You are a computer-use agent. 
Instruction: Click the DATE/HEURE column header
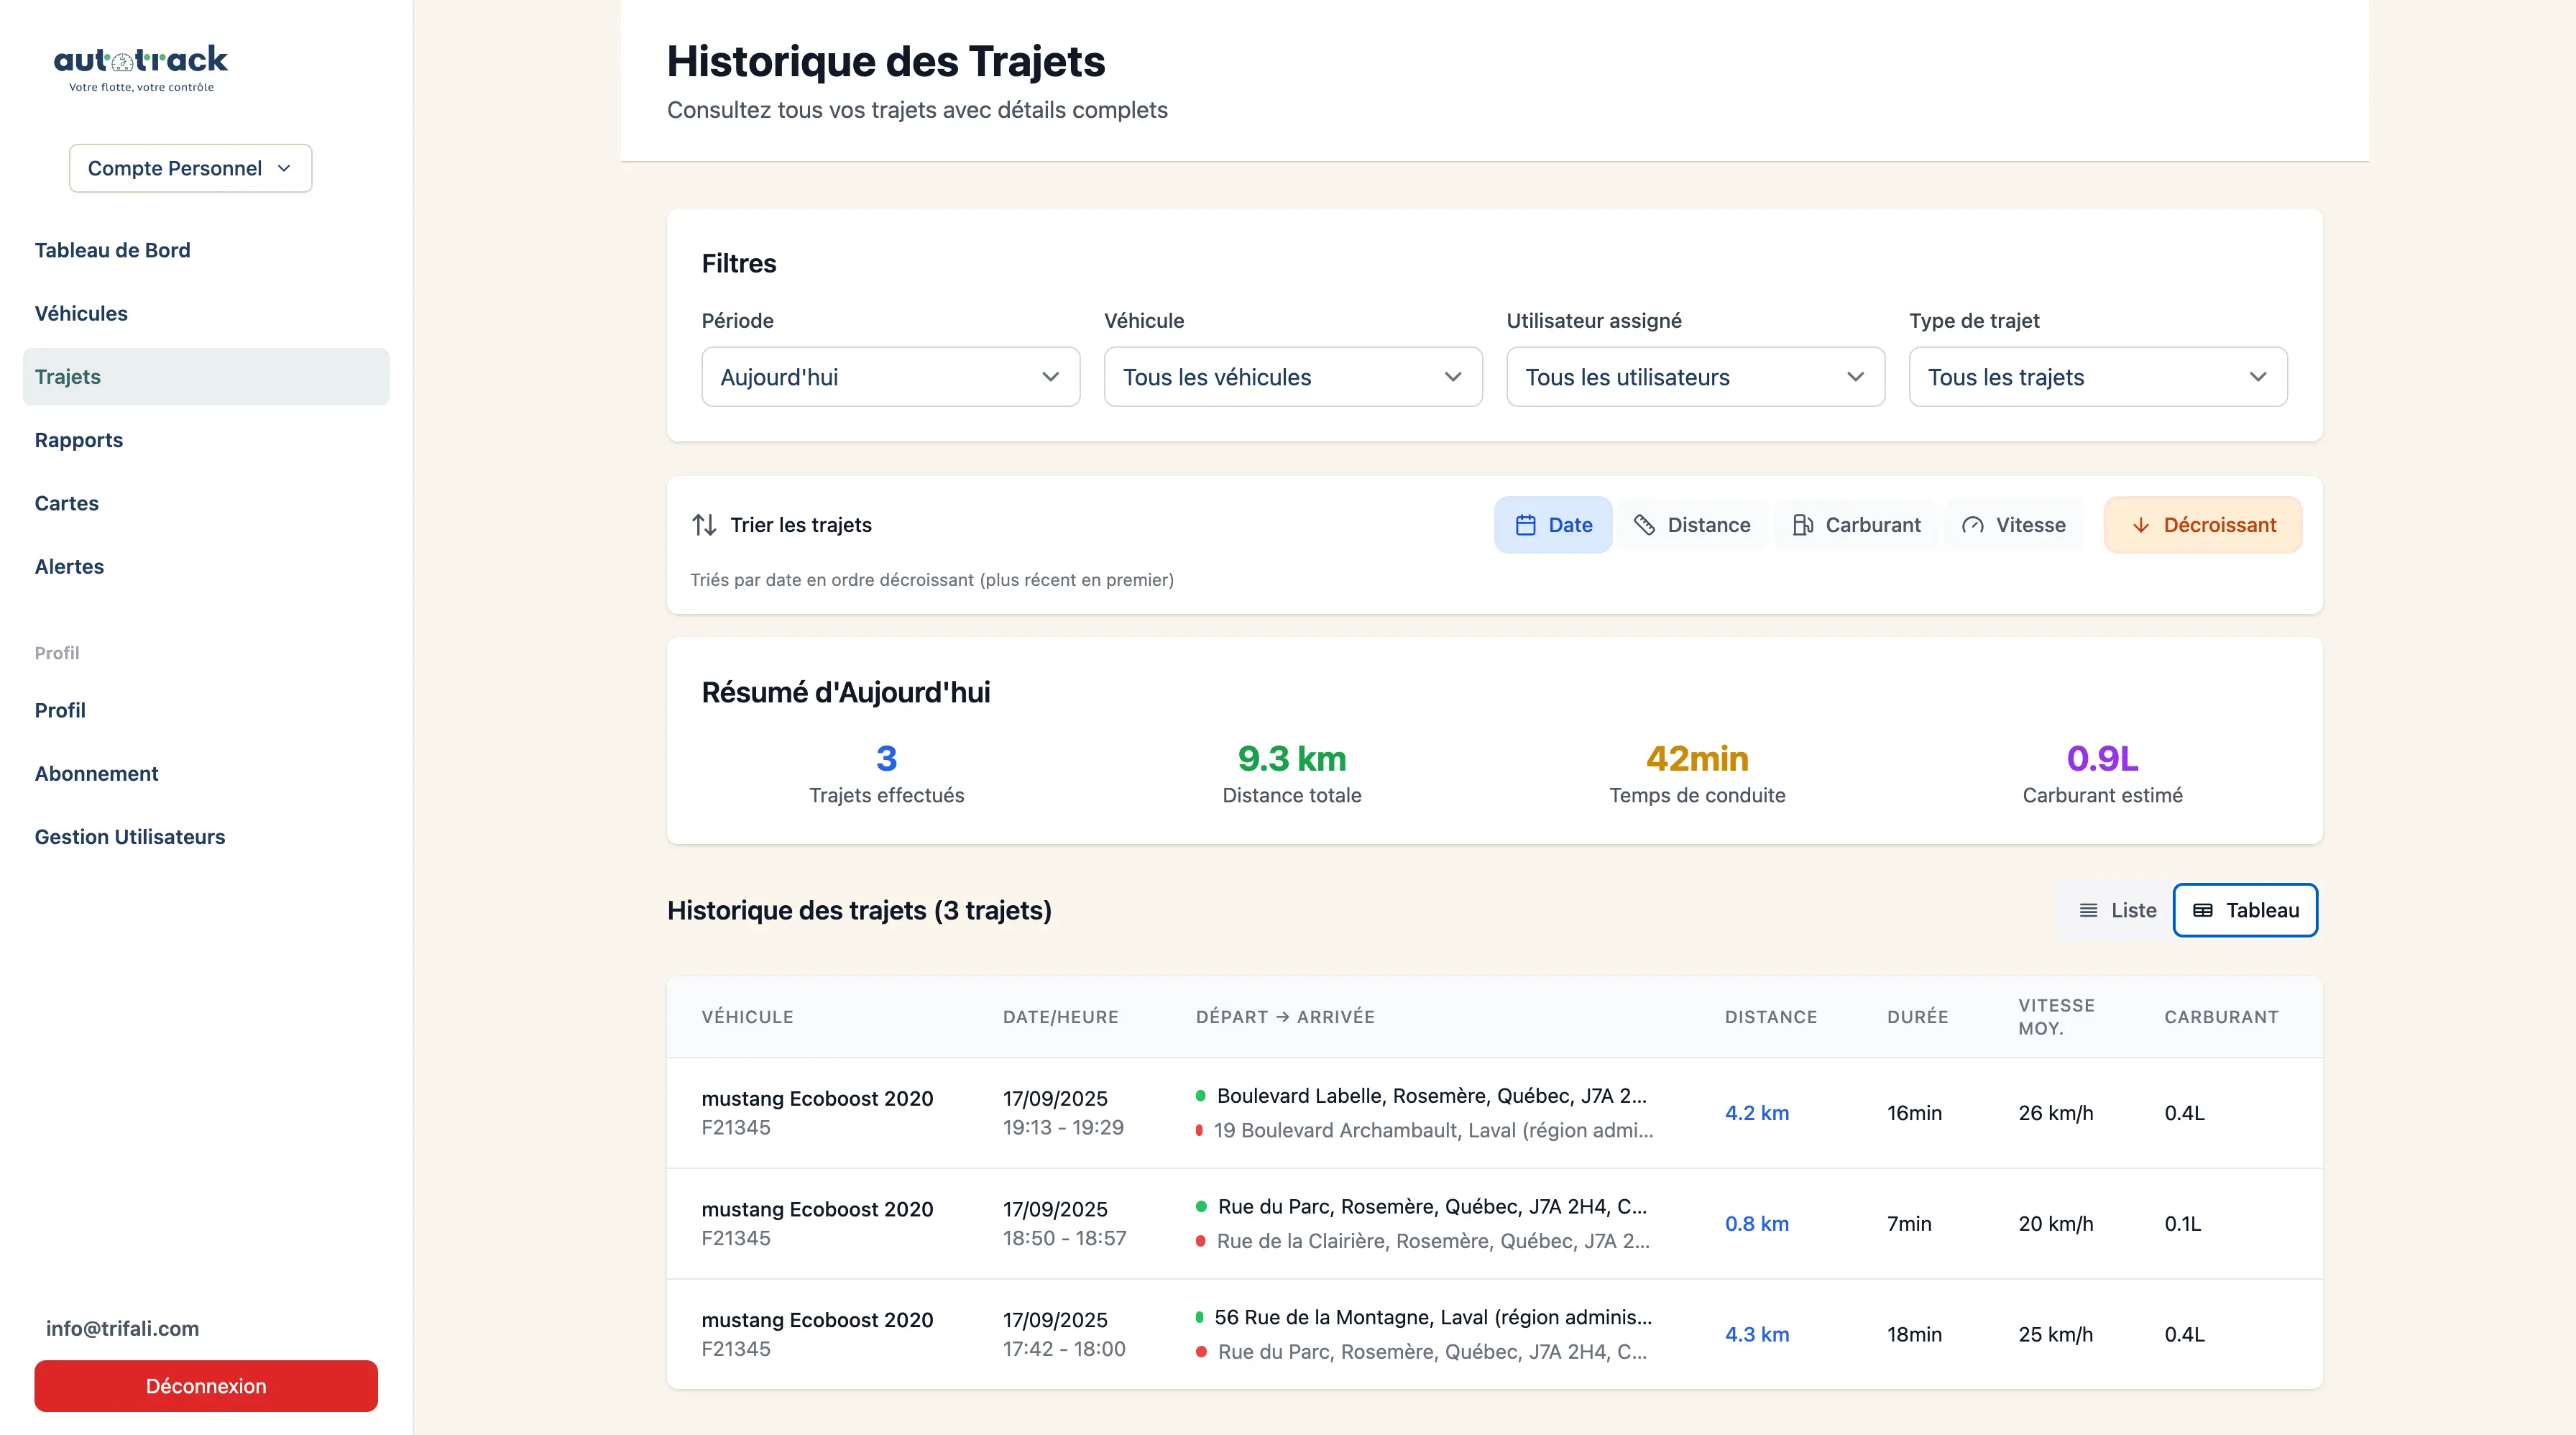(x=1061, y=1017)
